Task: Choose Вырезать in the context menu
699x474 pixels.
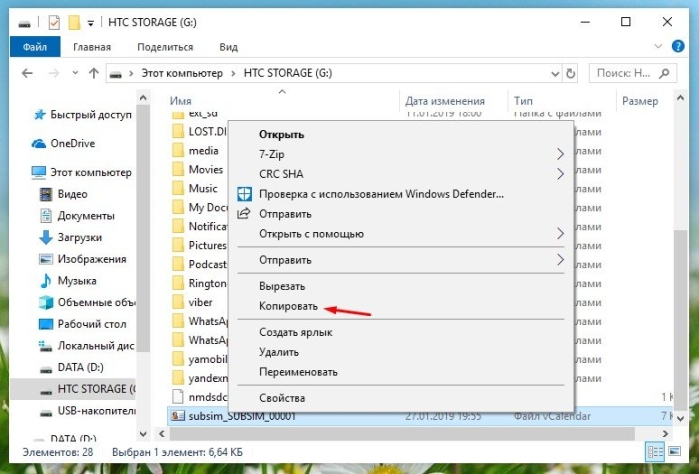Action: click(282, 286)
